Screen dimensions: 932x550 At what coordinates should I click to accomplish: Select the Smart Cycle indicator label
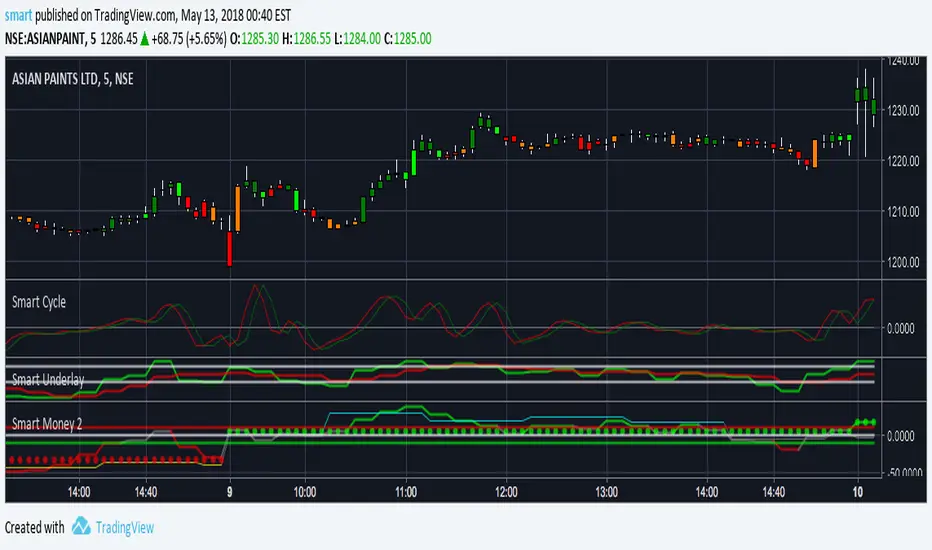click(39, 302)
